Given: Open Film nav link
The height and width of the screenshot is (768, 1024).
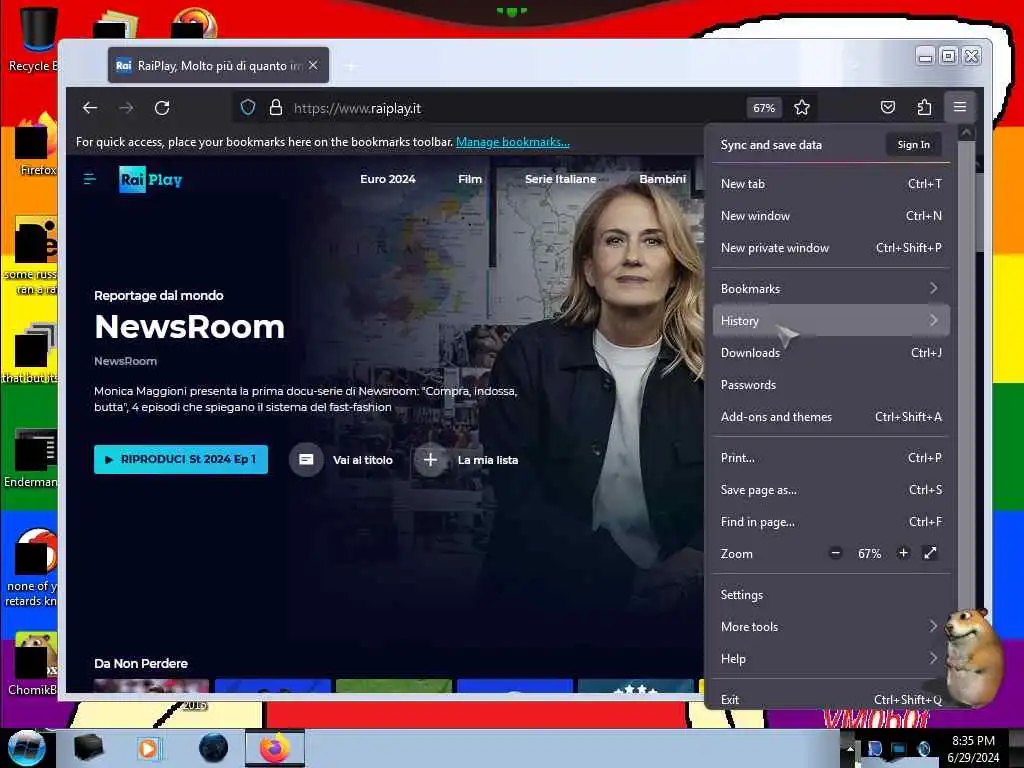Looking at the screenshot, I should click(470, 179).
